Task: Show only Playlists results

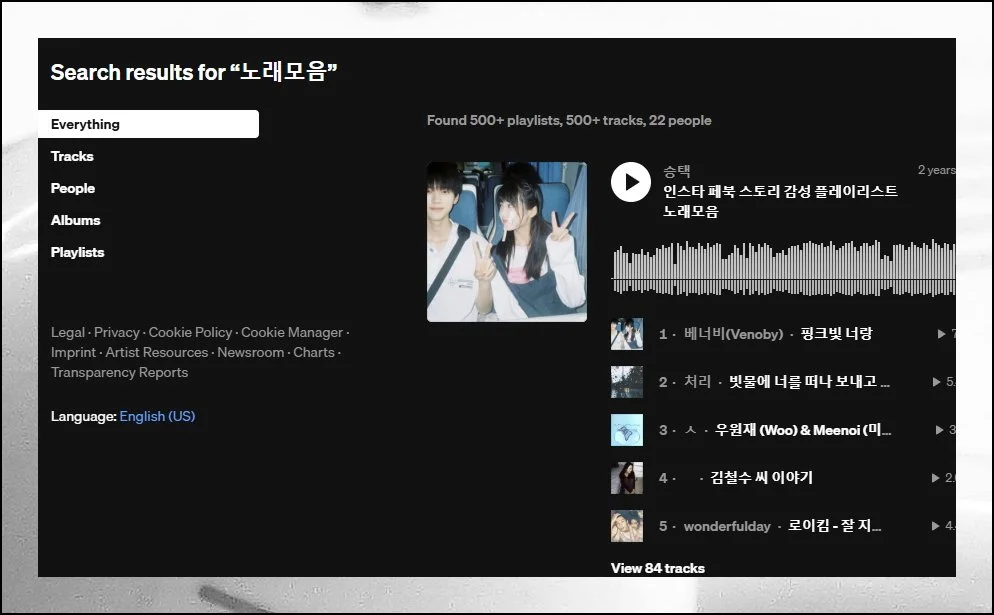Action: (78, 252)
